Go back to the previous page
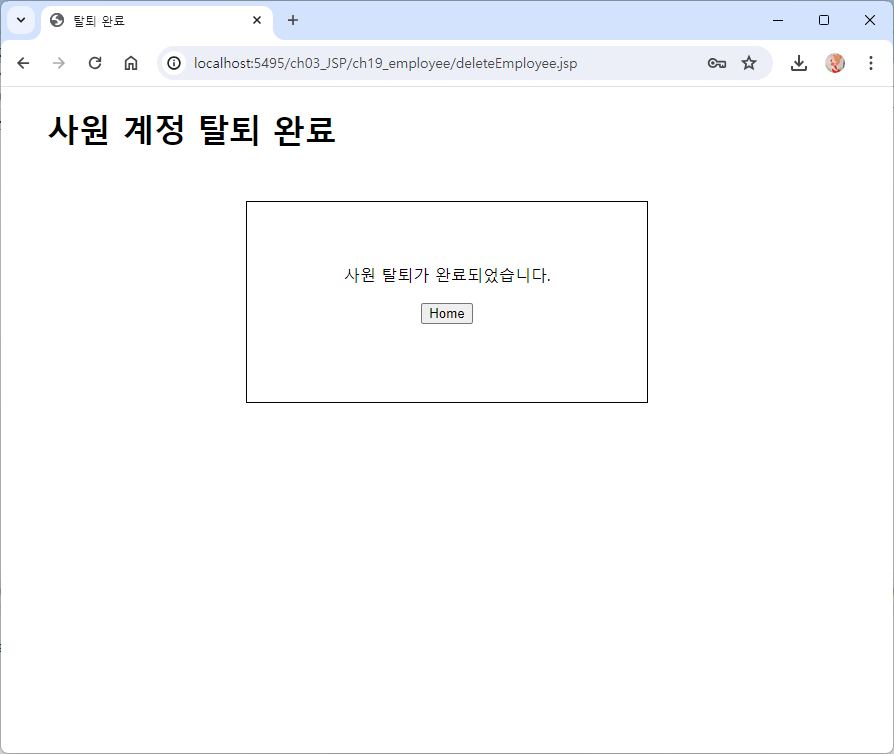 tap(23, 63)
